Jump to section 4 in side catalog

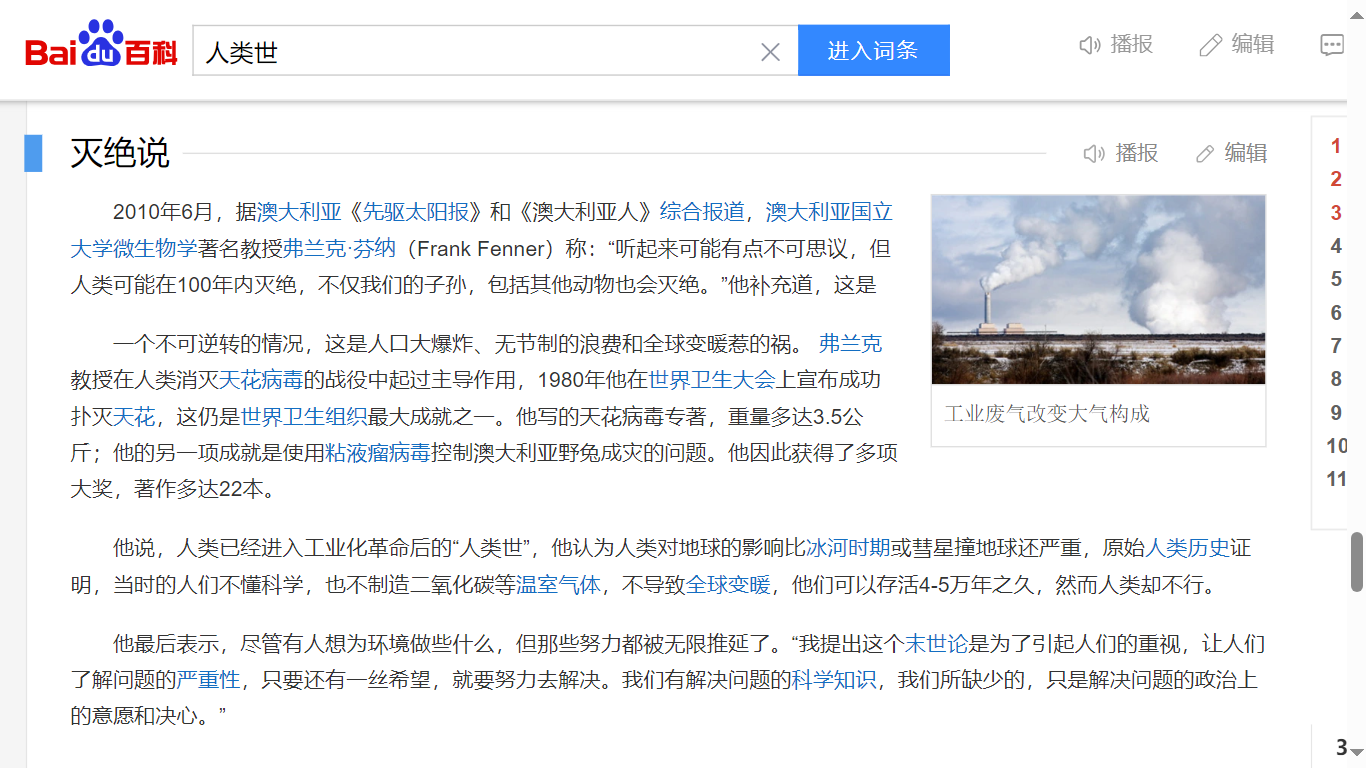[1336, 246]
